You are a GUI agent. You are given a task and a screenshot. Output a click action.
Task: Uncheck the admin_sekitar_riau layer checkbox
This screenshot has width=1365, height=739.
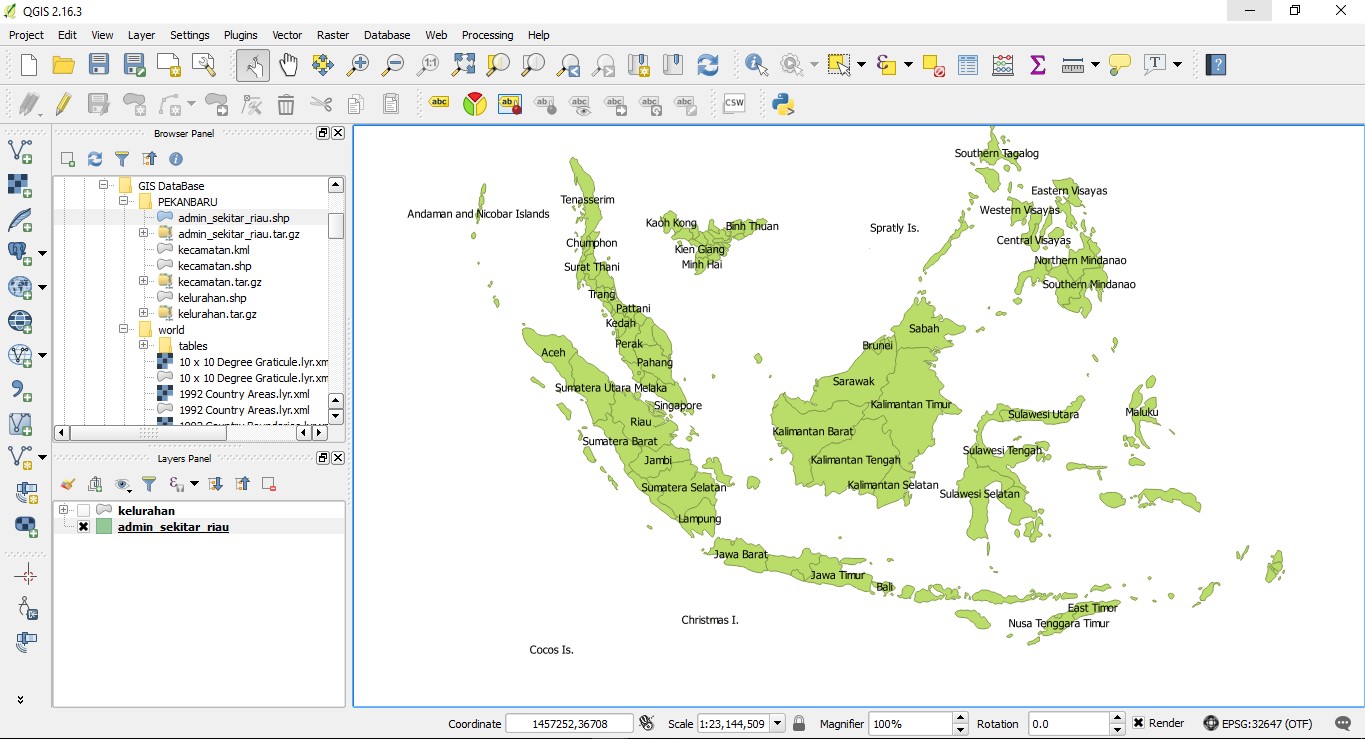point(83,526)
